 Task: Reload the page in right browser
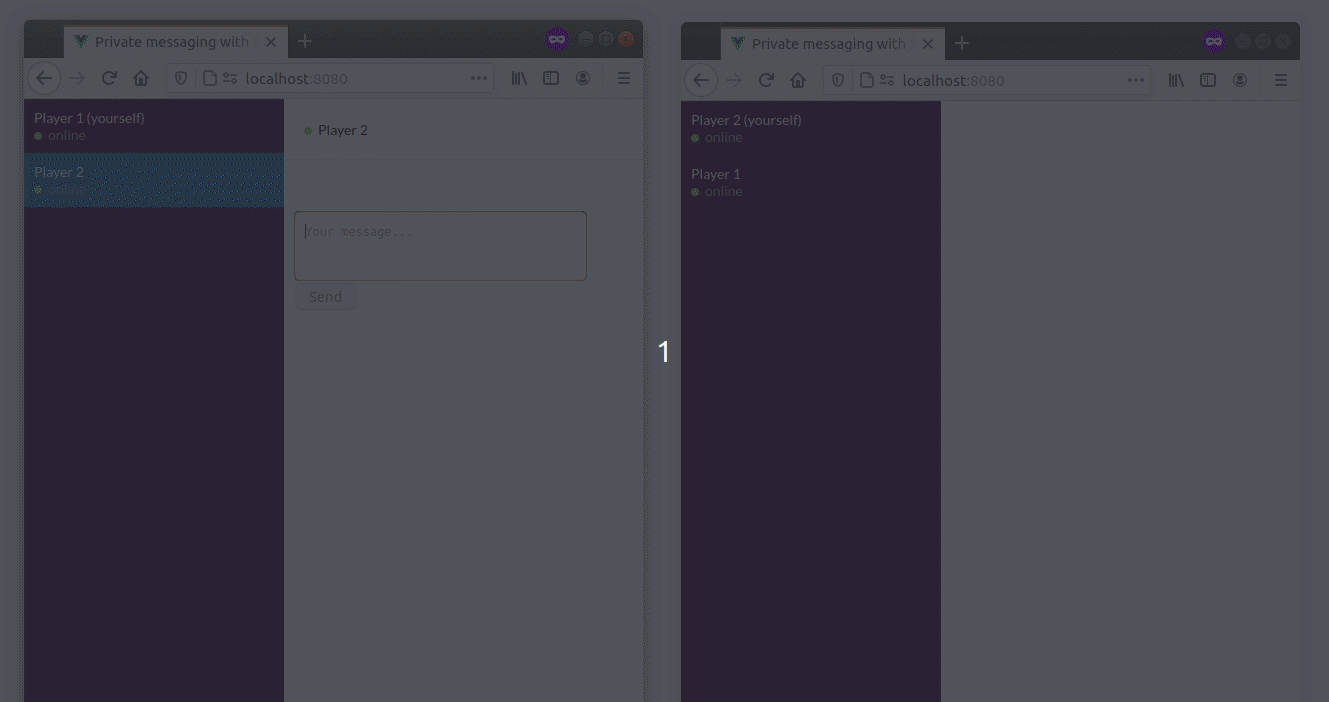766,80
